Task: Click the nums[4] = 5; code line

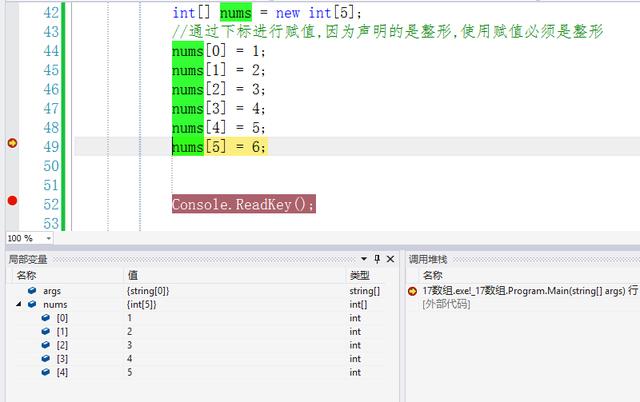Action: [x=219, y=128]
